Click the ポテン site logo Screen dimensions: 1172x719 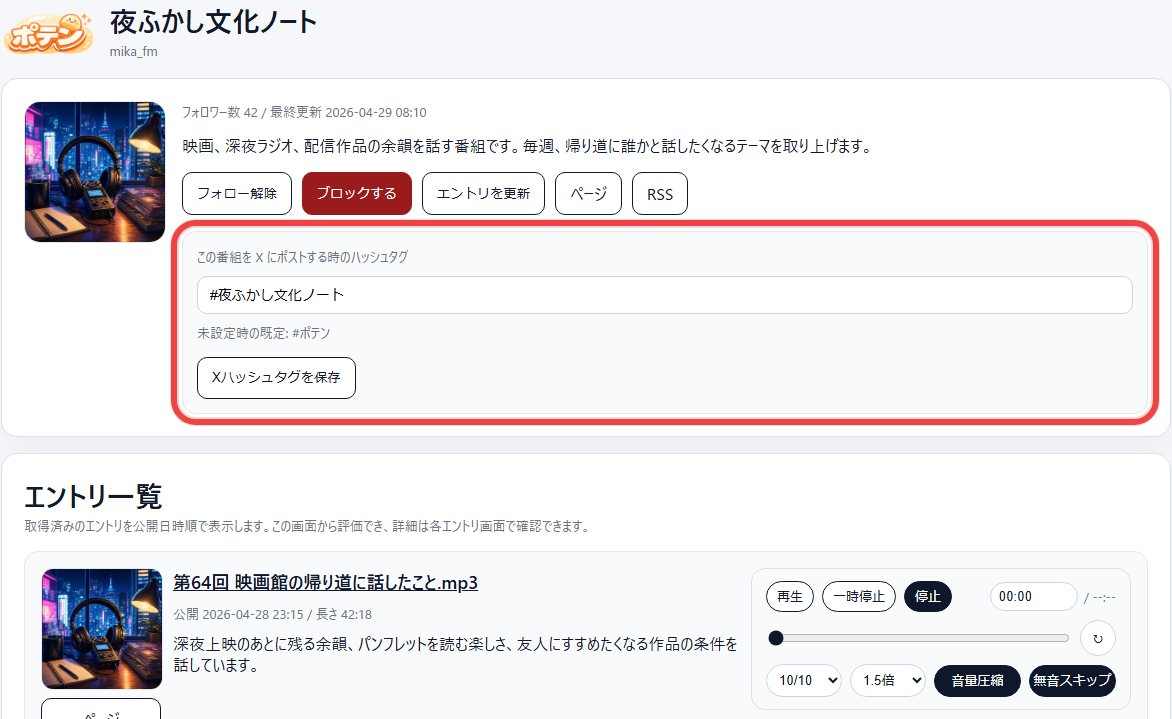point(49,33)
